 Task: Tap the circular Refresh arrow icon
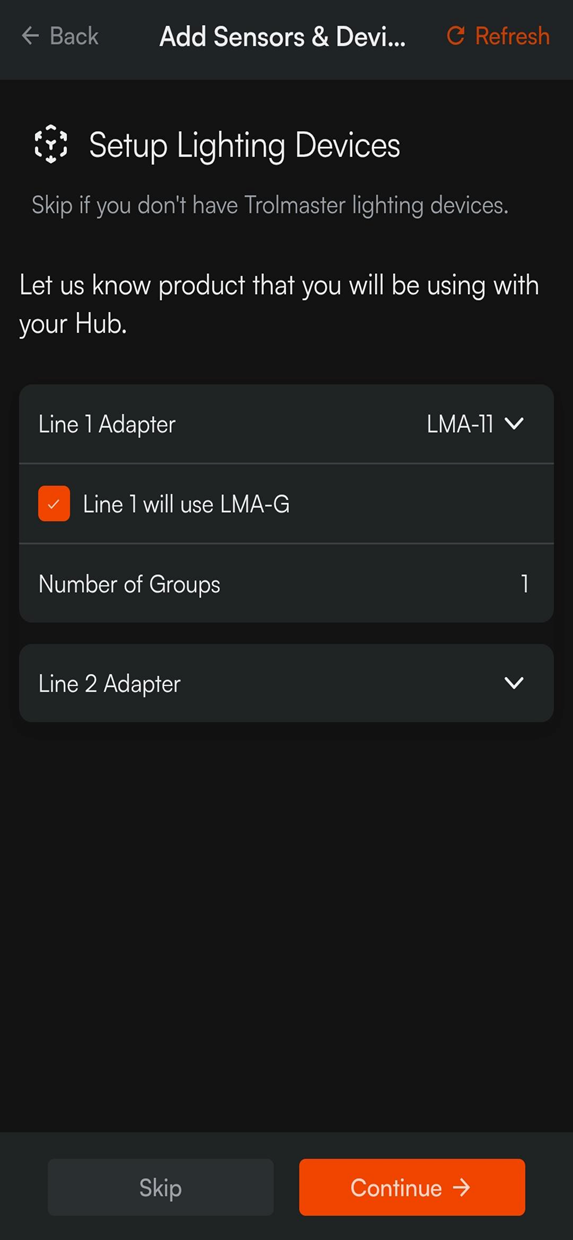456,36
